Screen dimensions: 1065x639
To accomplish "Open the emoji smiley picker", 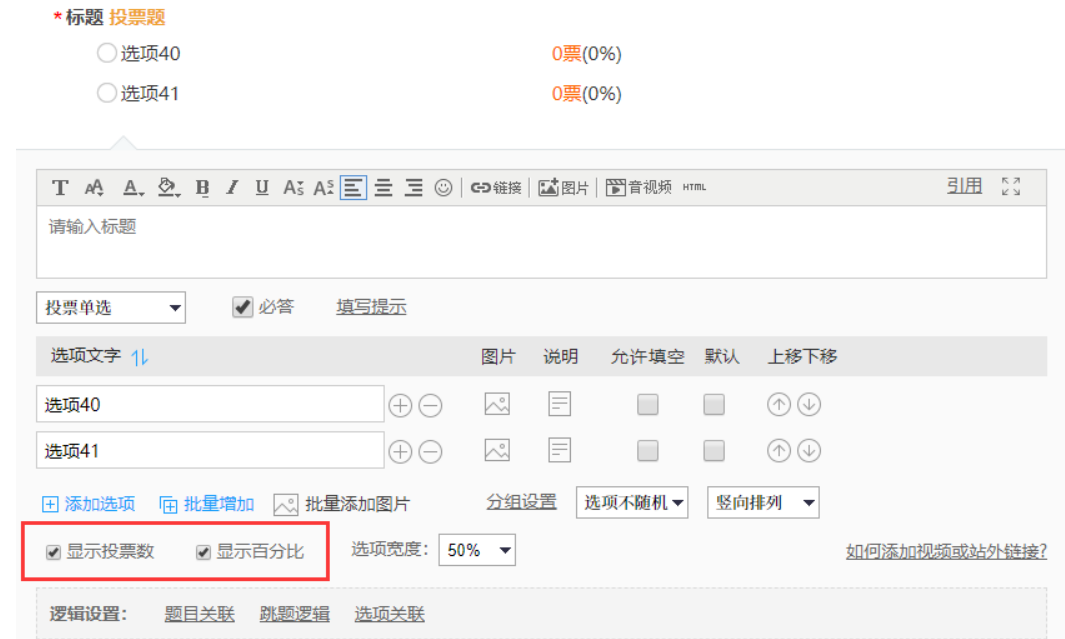I will pyautogui.click(x=444, y=187).
